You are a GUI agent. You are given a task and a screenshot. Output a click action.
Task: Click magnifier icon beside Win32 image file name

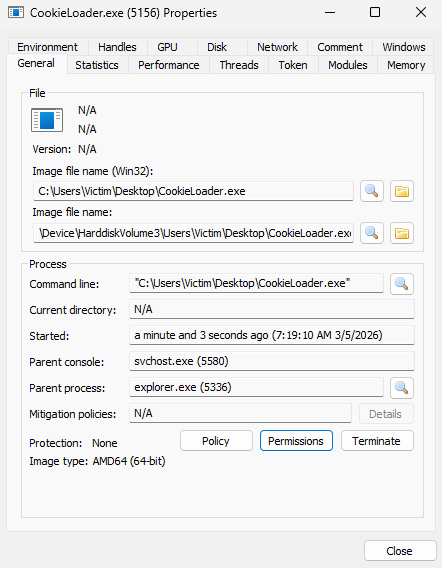click(372, 191)
